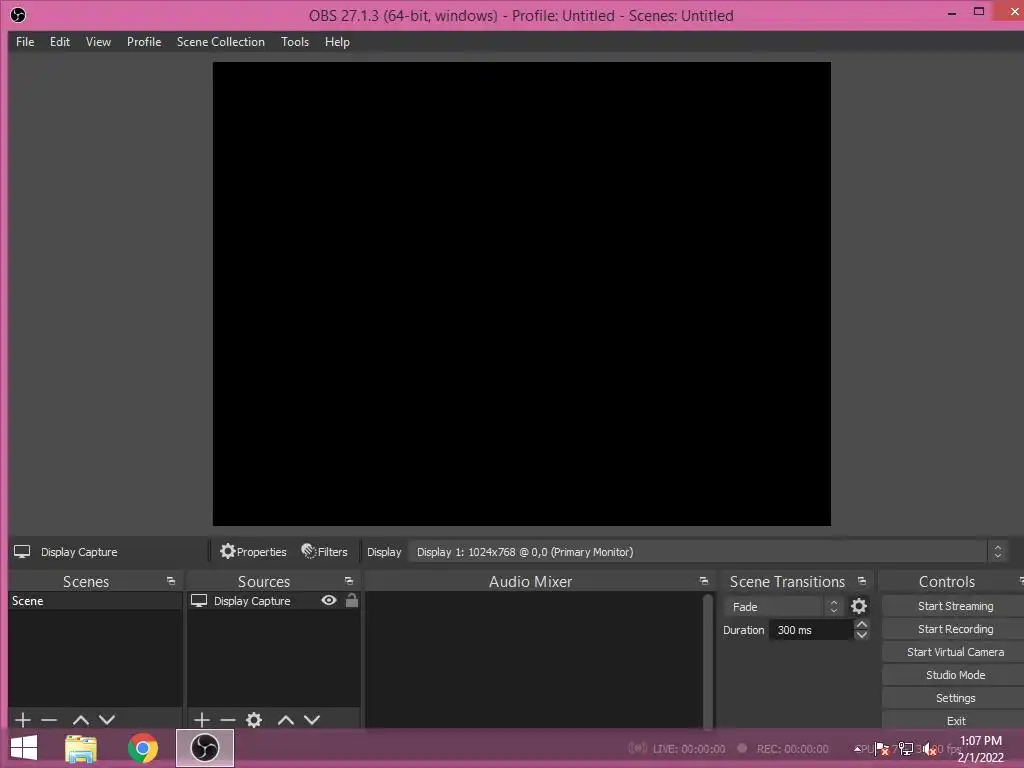Click the network icon in system tray

pos(906,749)
